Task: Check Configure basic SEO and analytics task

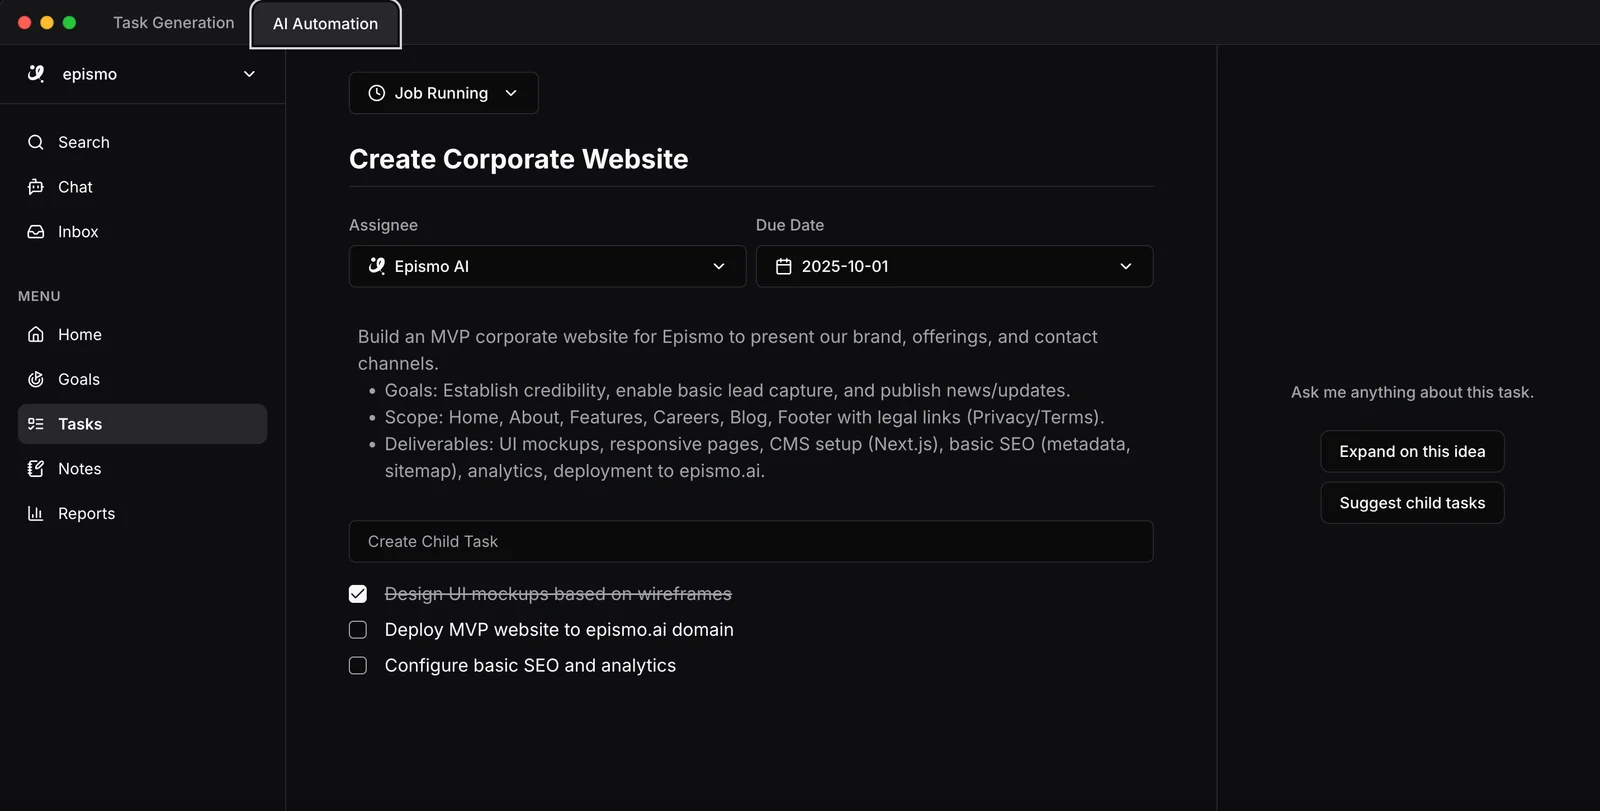Action: (358, 666)
